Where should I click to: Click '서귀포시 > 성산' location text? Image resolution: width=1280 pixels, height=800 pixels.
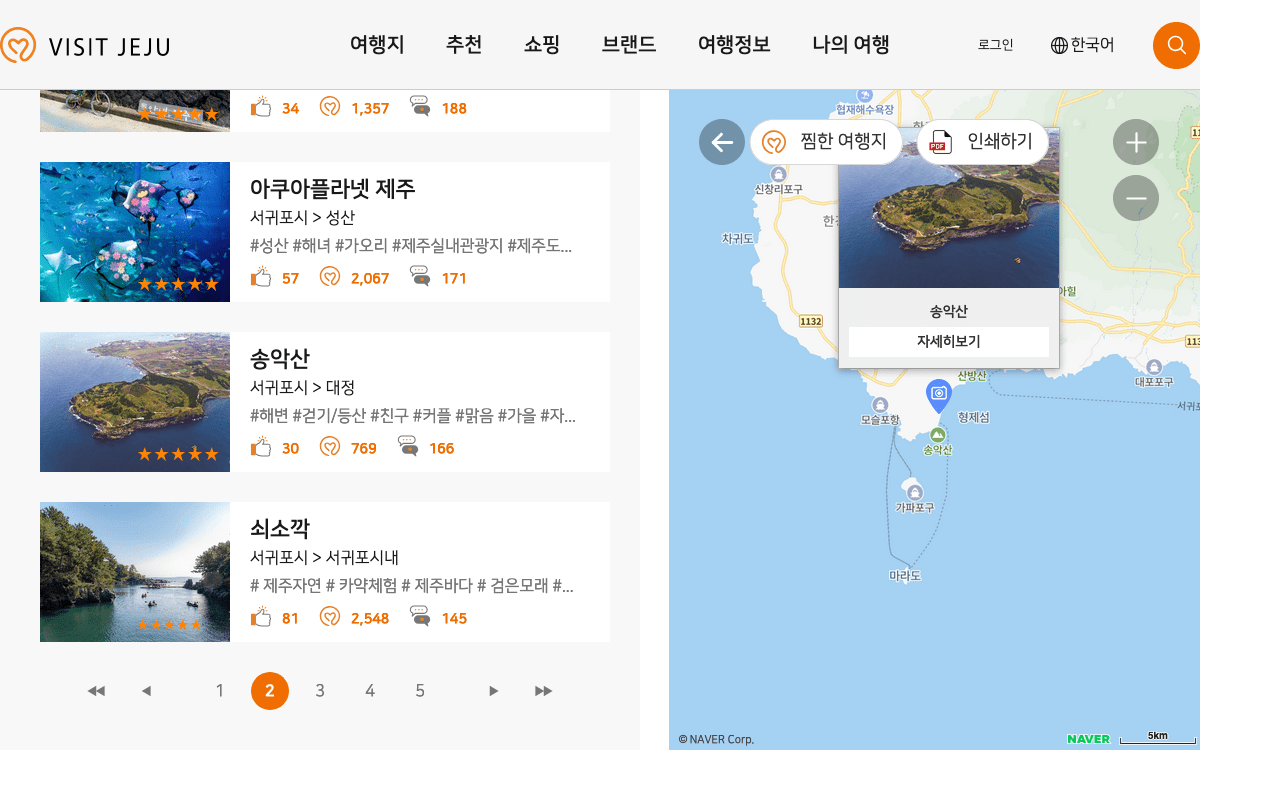coord(302,218)
